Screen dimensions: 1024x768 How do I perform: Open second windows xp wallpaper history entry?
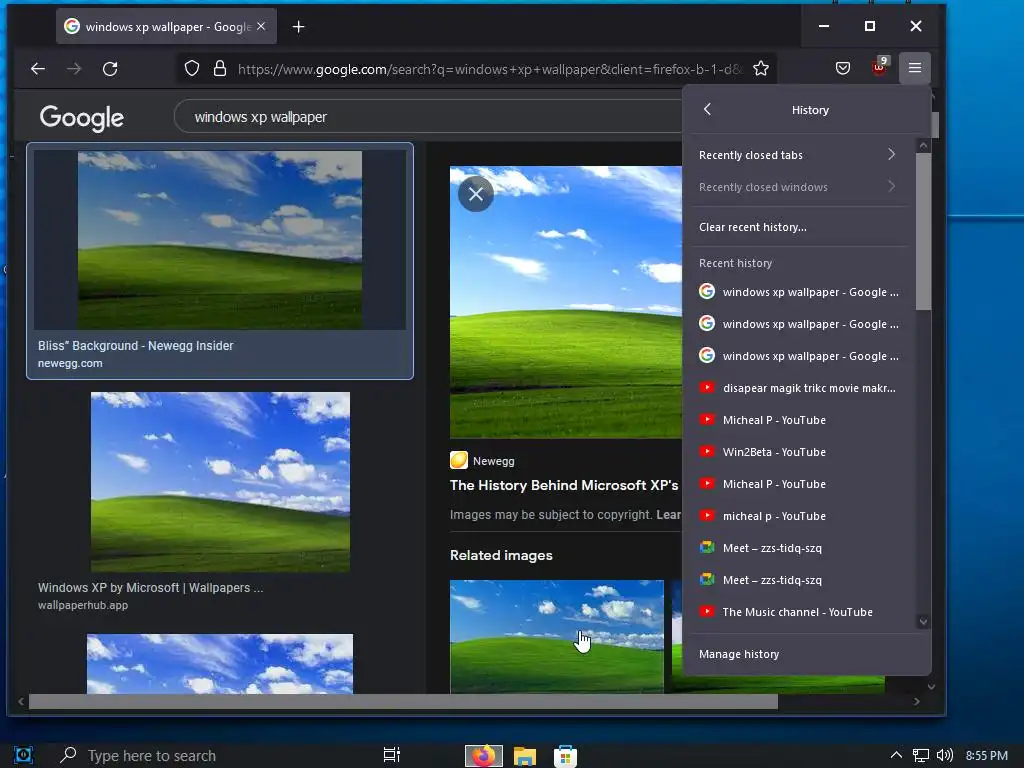[x=799, y=324]
